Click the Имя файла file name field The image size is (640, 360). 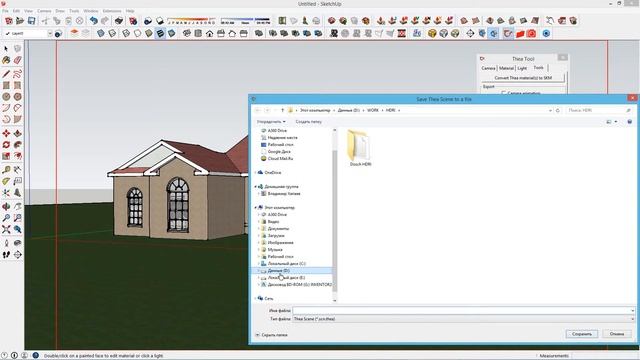point(464,311)
